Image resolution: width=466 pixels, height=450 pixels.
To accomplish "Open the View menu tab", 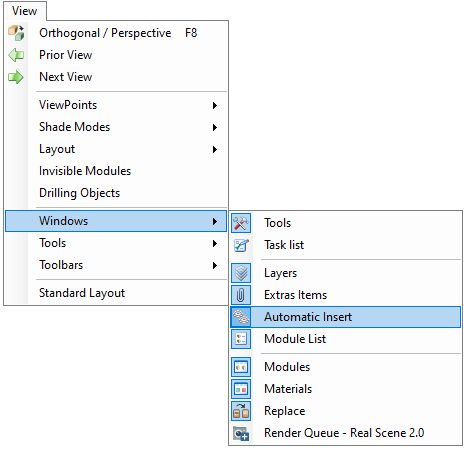I will point(25,11).
